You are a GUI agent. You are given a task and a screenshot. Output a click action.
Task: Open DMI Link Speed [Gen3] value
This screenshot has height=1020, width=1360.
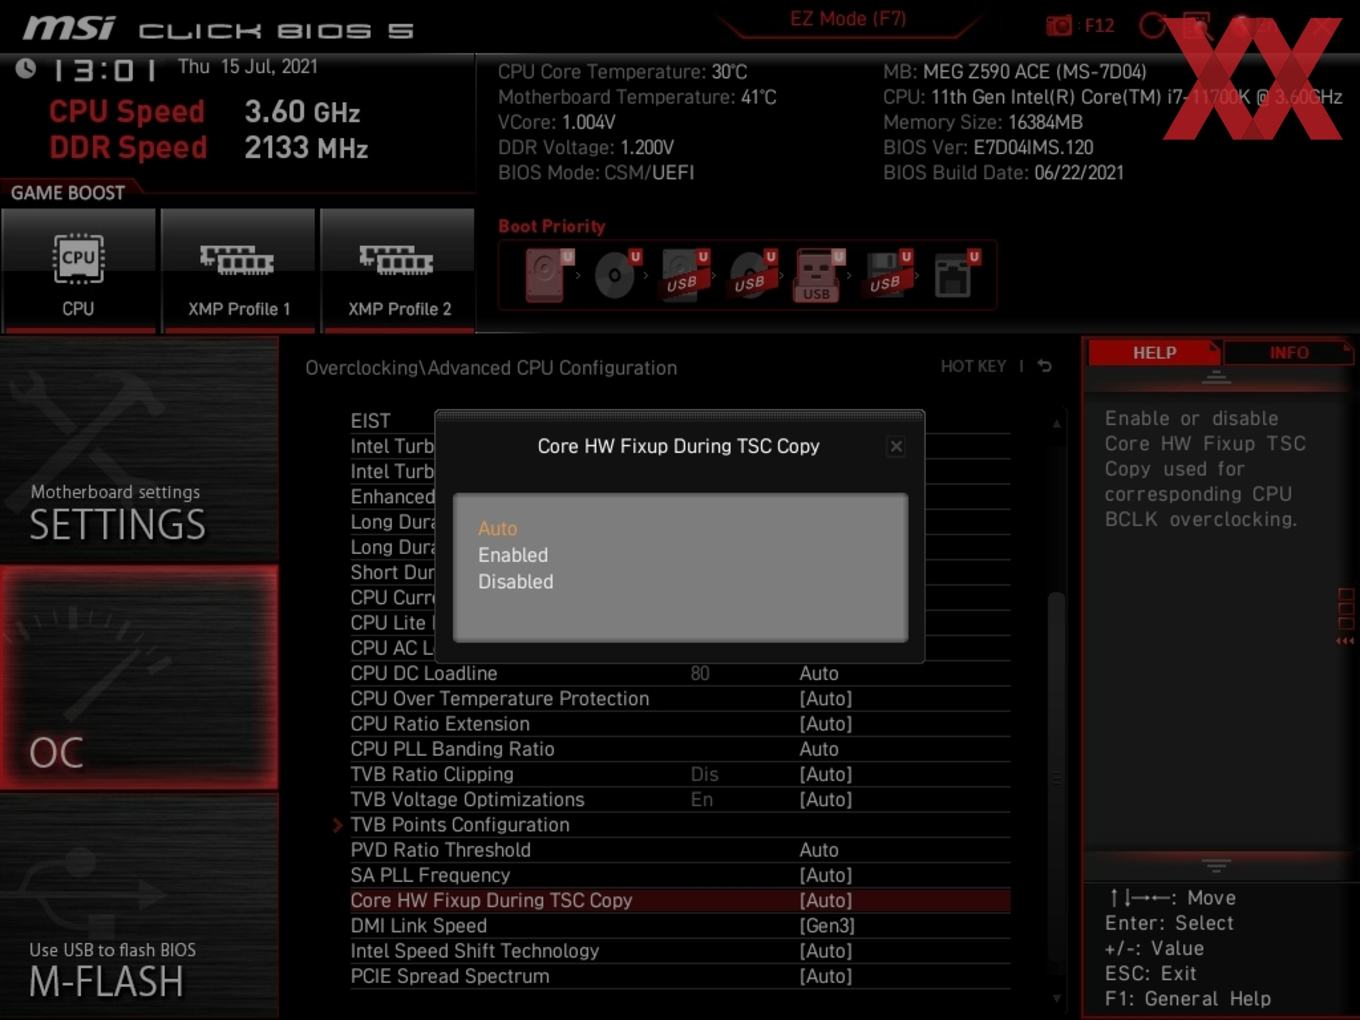[x=827, y=926]
